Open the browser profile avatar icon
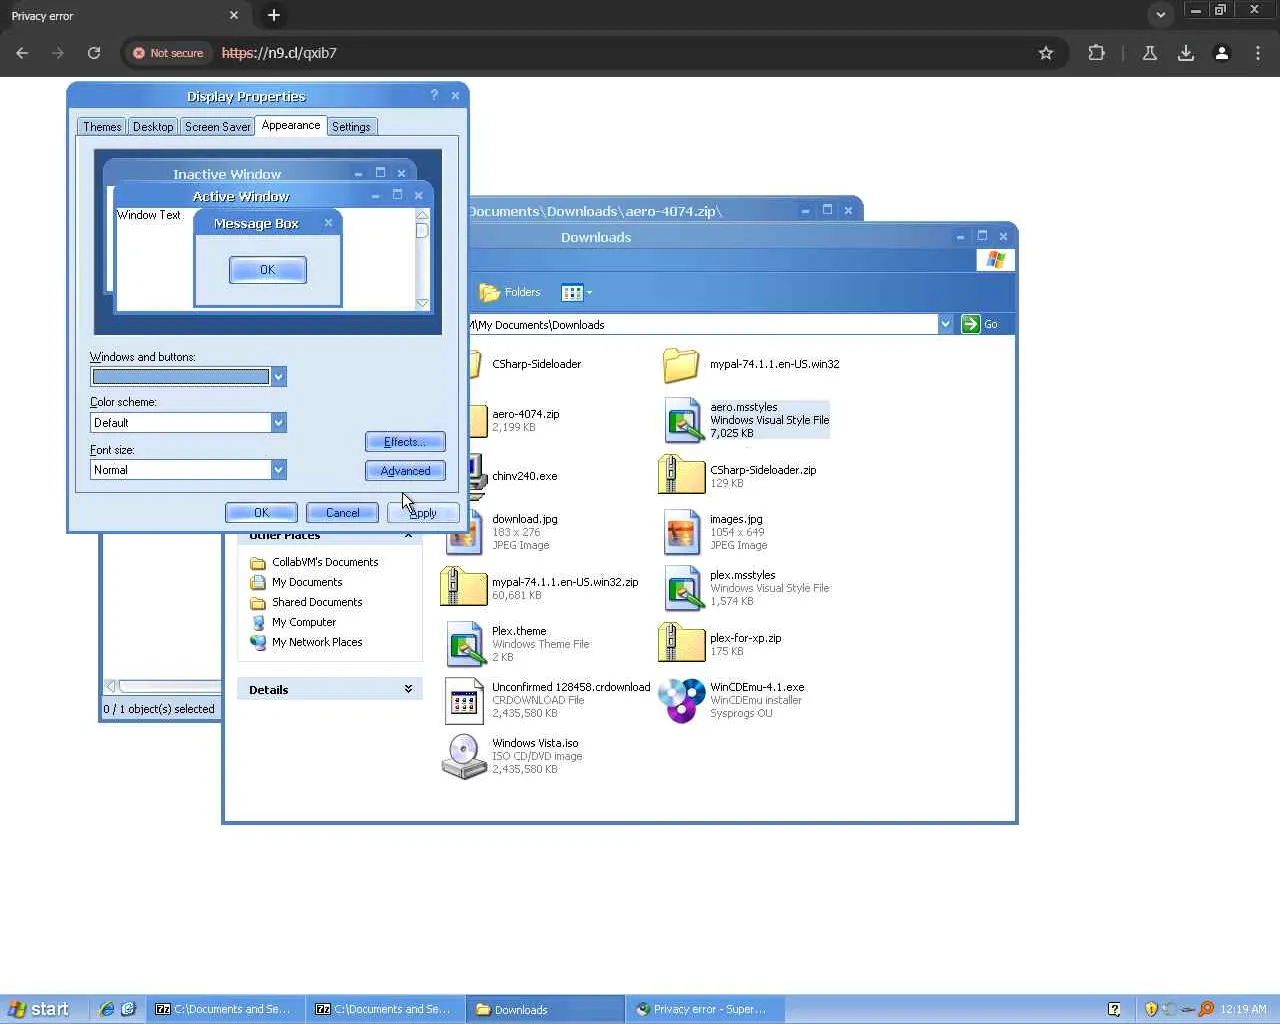The image size is (1280, 1024). coord(1222,53)
